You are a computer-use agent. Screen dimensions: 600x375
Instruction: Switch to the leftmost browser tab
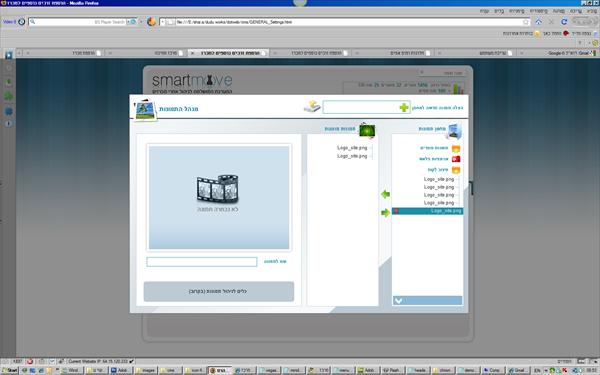[62, 53]
